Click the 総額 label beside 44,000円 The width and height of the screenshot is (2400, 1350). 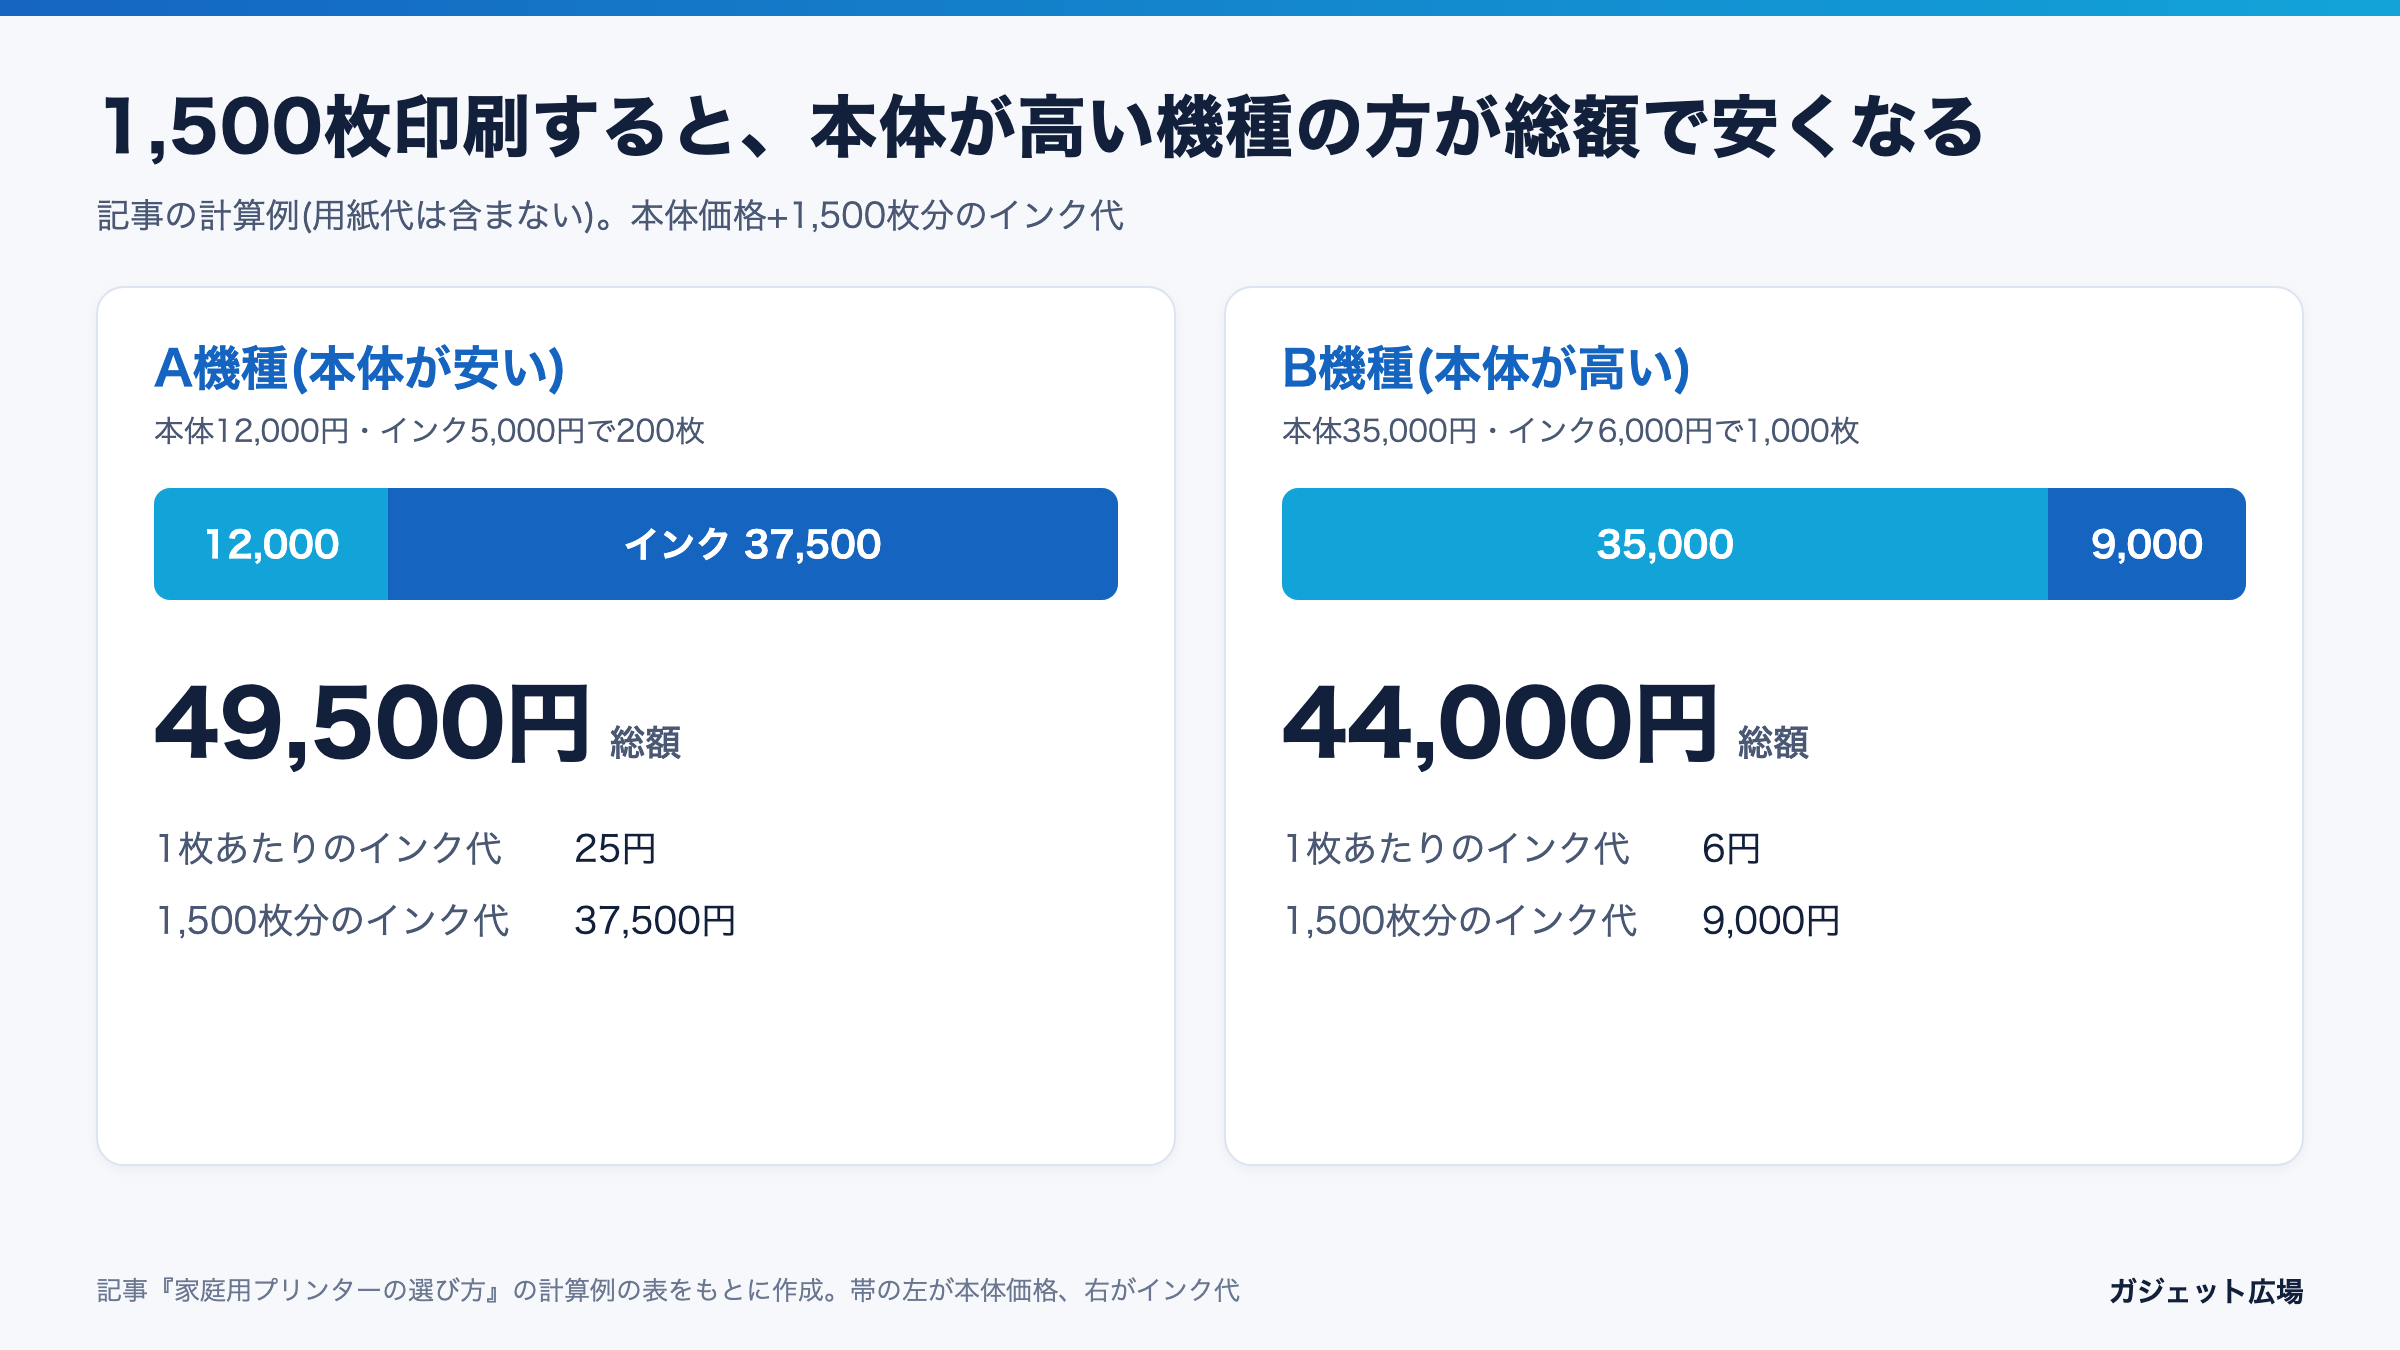1774,743
